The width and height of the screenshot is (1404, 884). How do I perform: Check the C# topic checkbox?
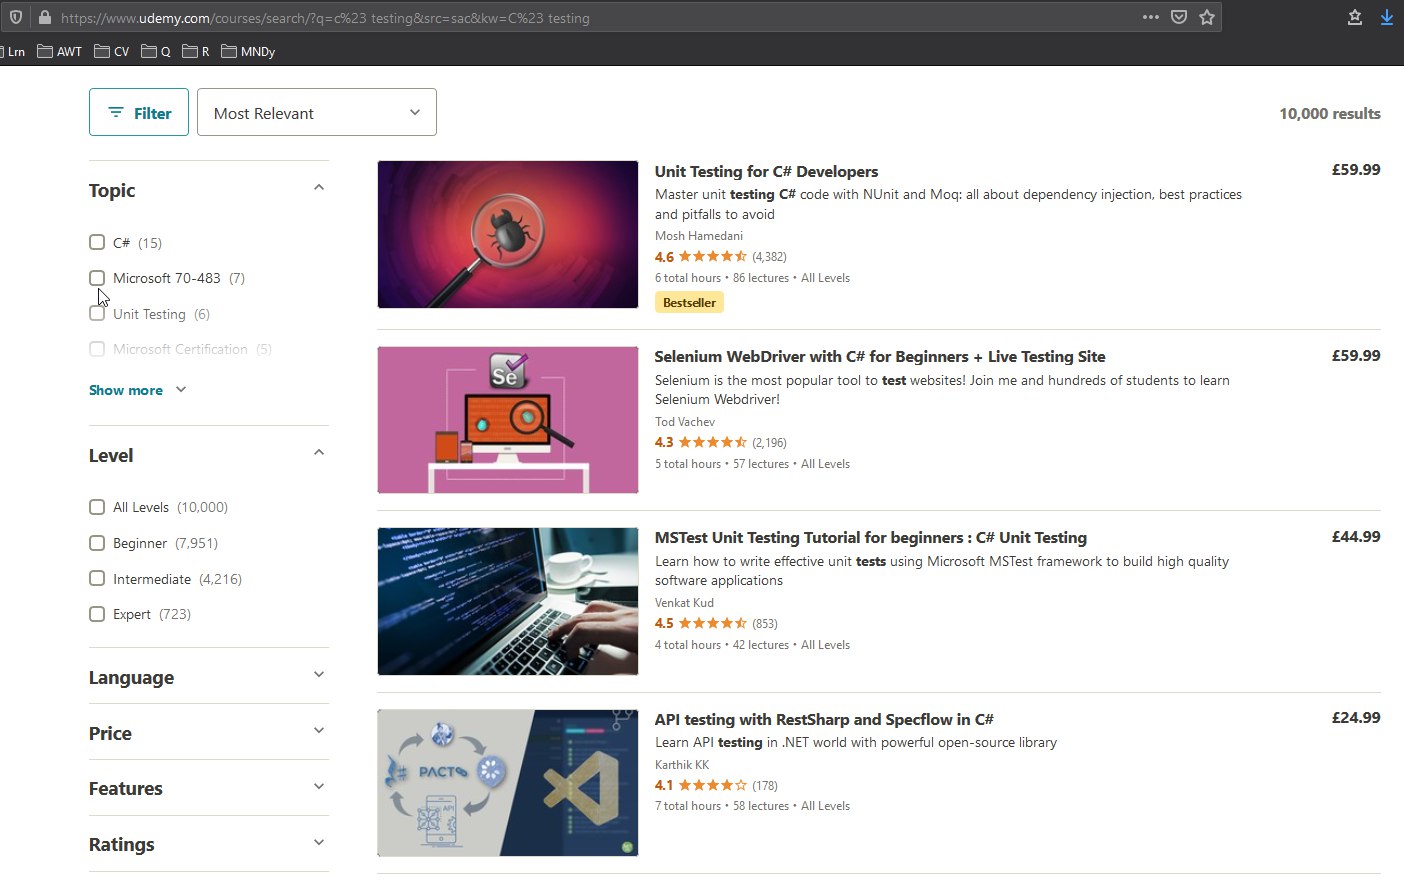coord(97,242)
